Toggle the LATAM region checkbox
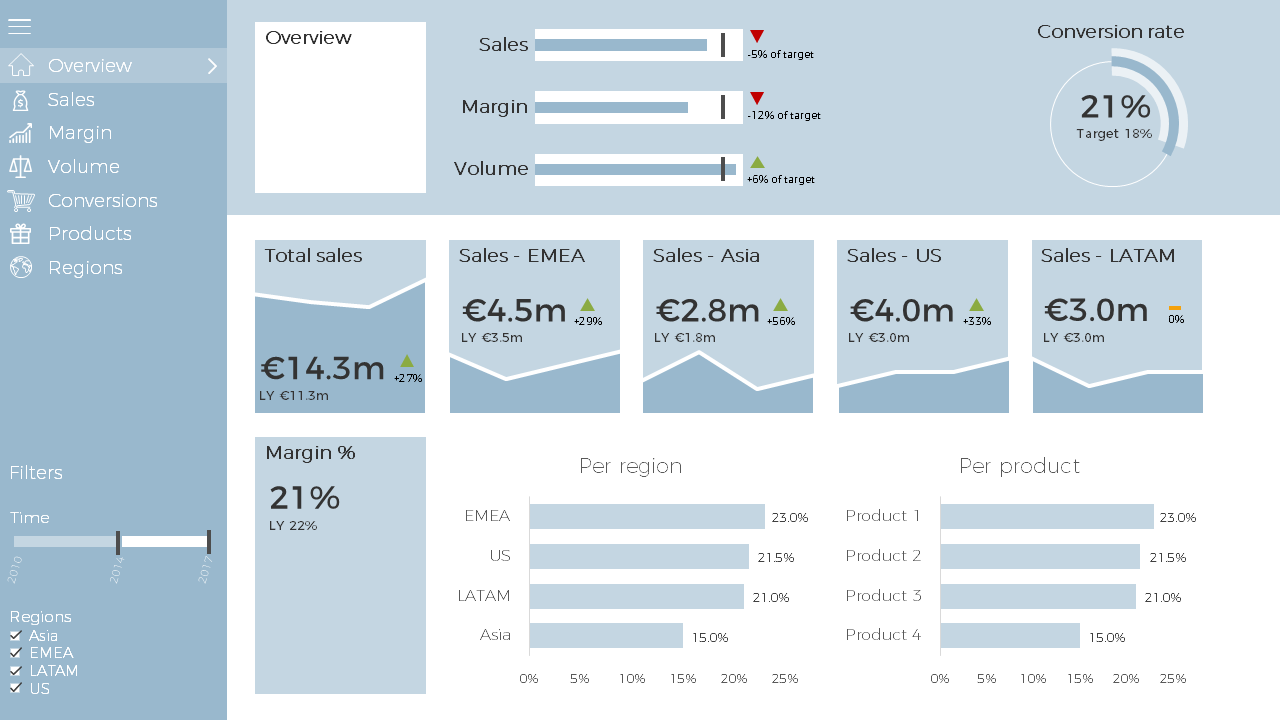This screenshot has width=1280, height=720. tap(15, 671)
